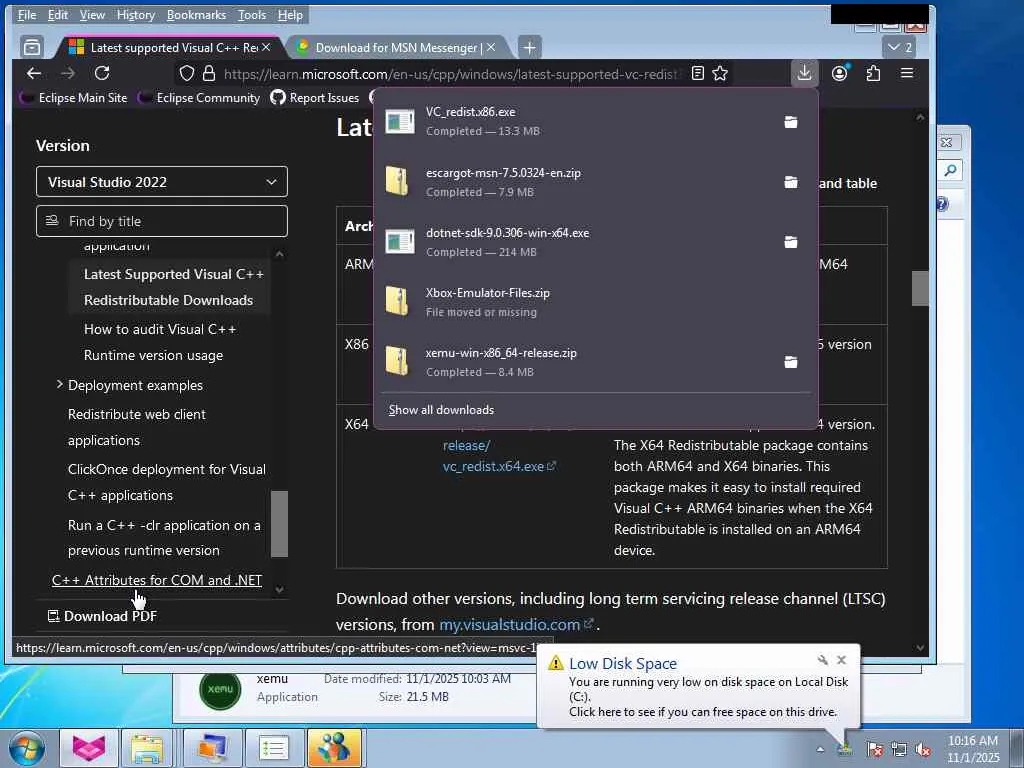Image resolution: width=1024 pixels, height=768 pixels.
Task: Open C++ Attributes for COM and .NET
Action: pyautogui.click(x=157, y=580)
